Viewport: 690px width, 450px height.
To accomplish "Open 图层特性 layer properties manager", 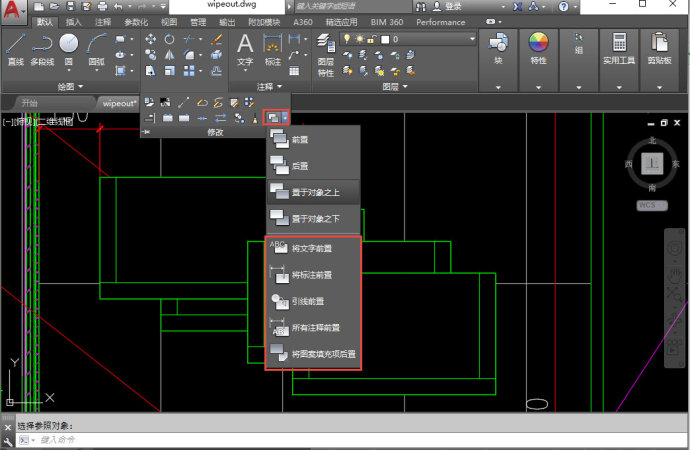I will pos(326,55).
